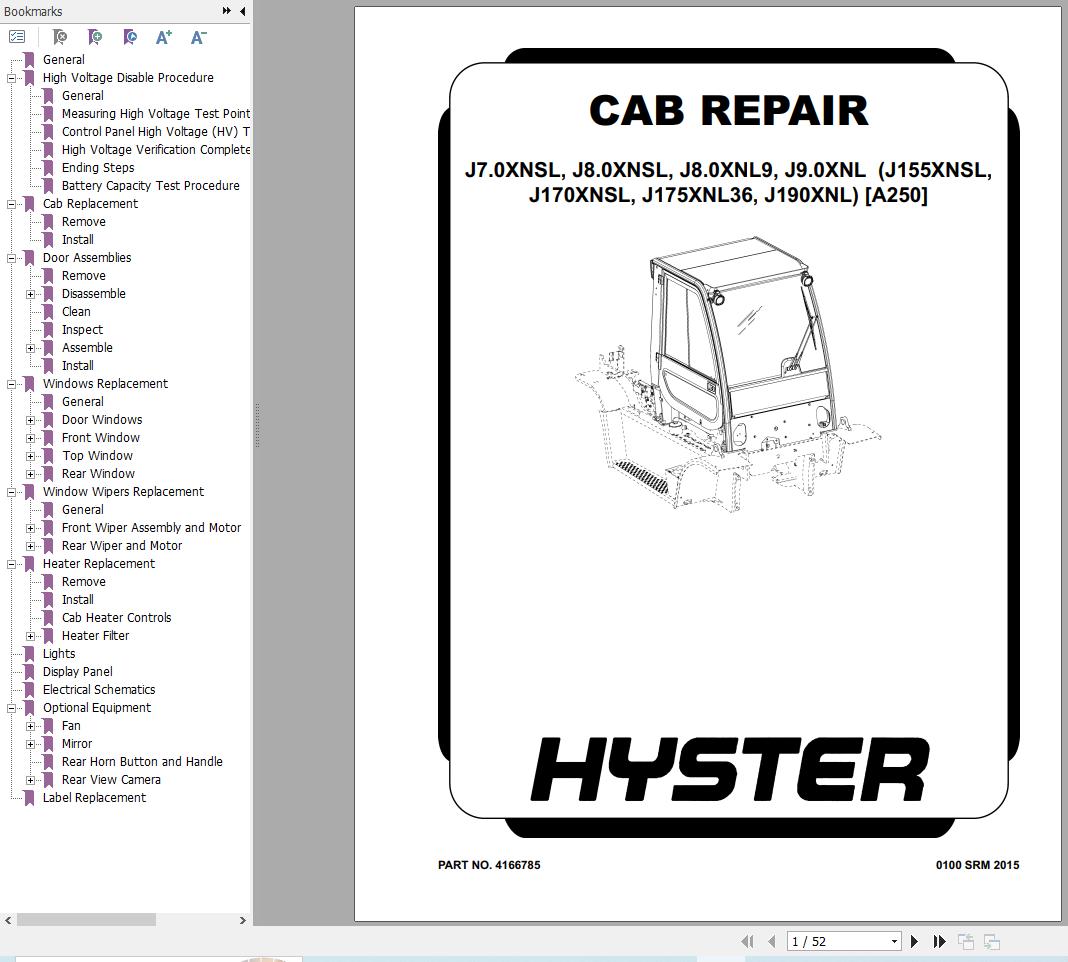Decrease bookmark font size with A-
1068x962 pixels.
tap(198, 37)
